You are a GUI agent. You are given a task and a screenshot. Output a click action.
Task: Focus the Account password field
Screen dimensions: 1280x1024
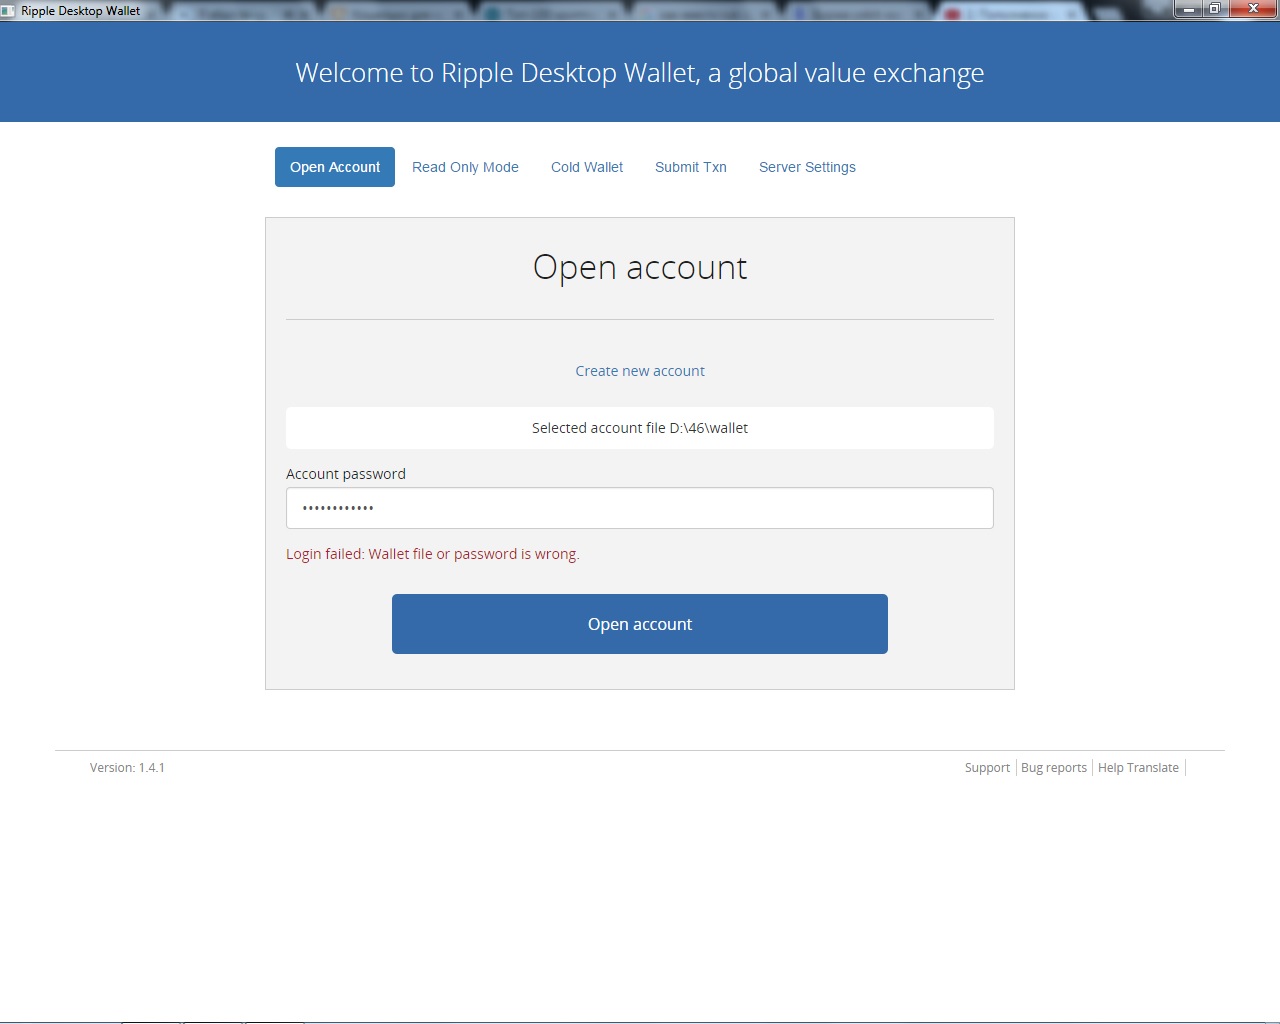click(640, 508)
